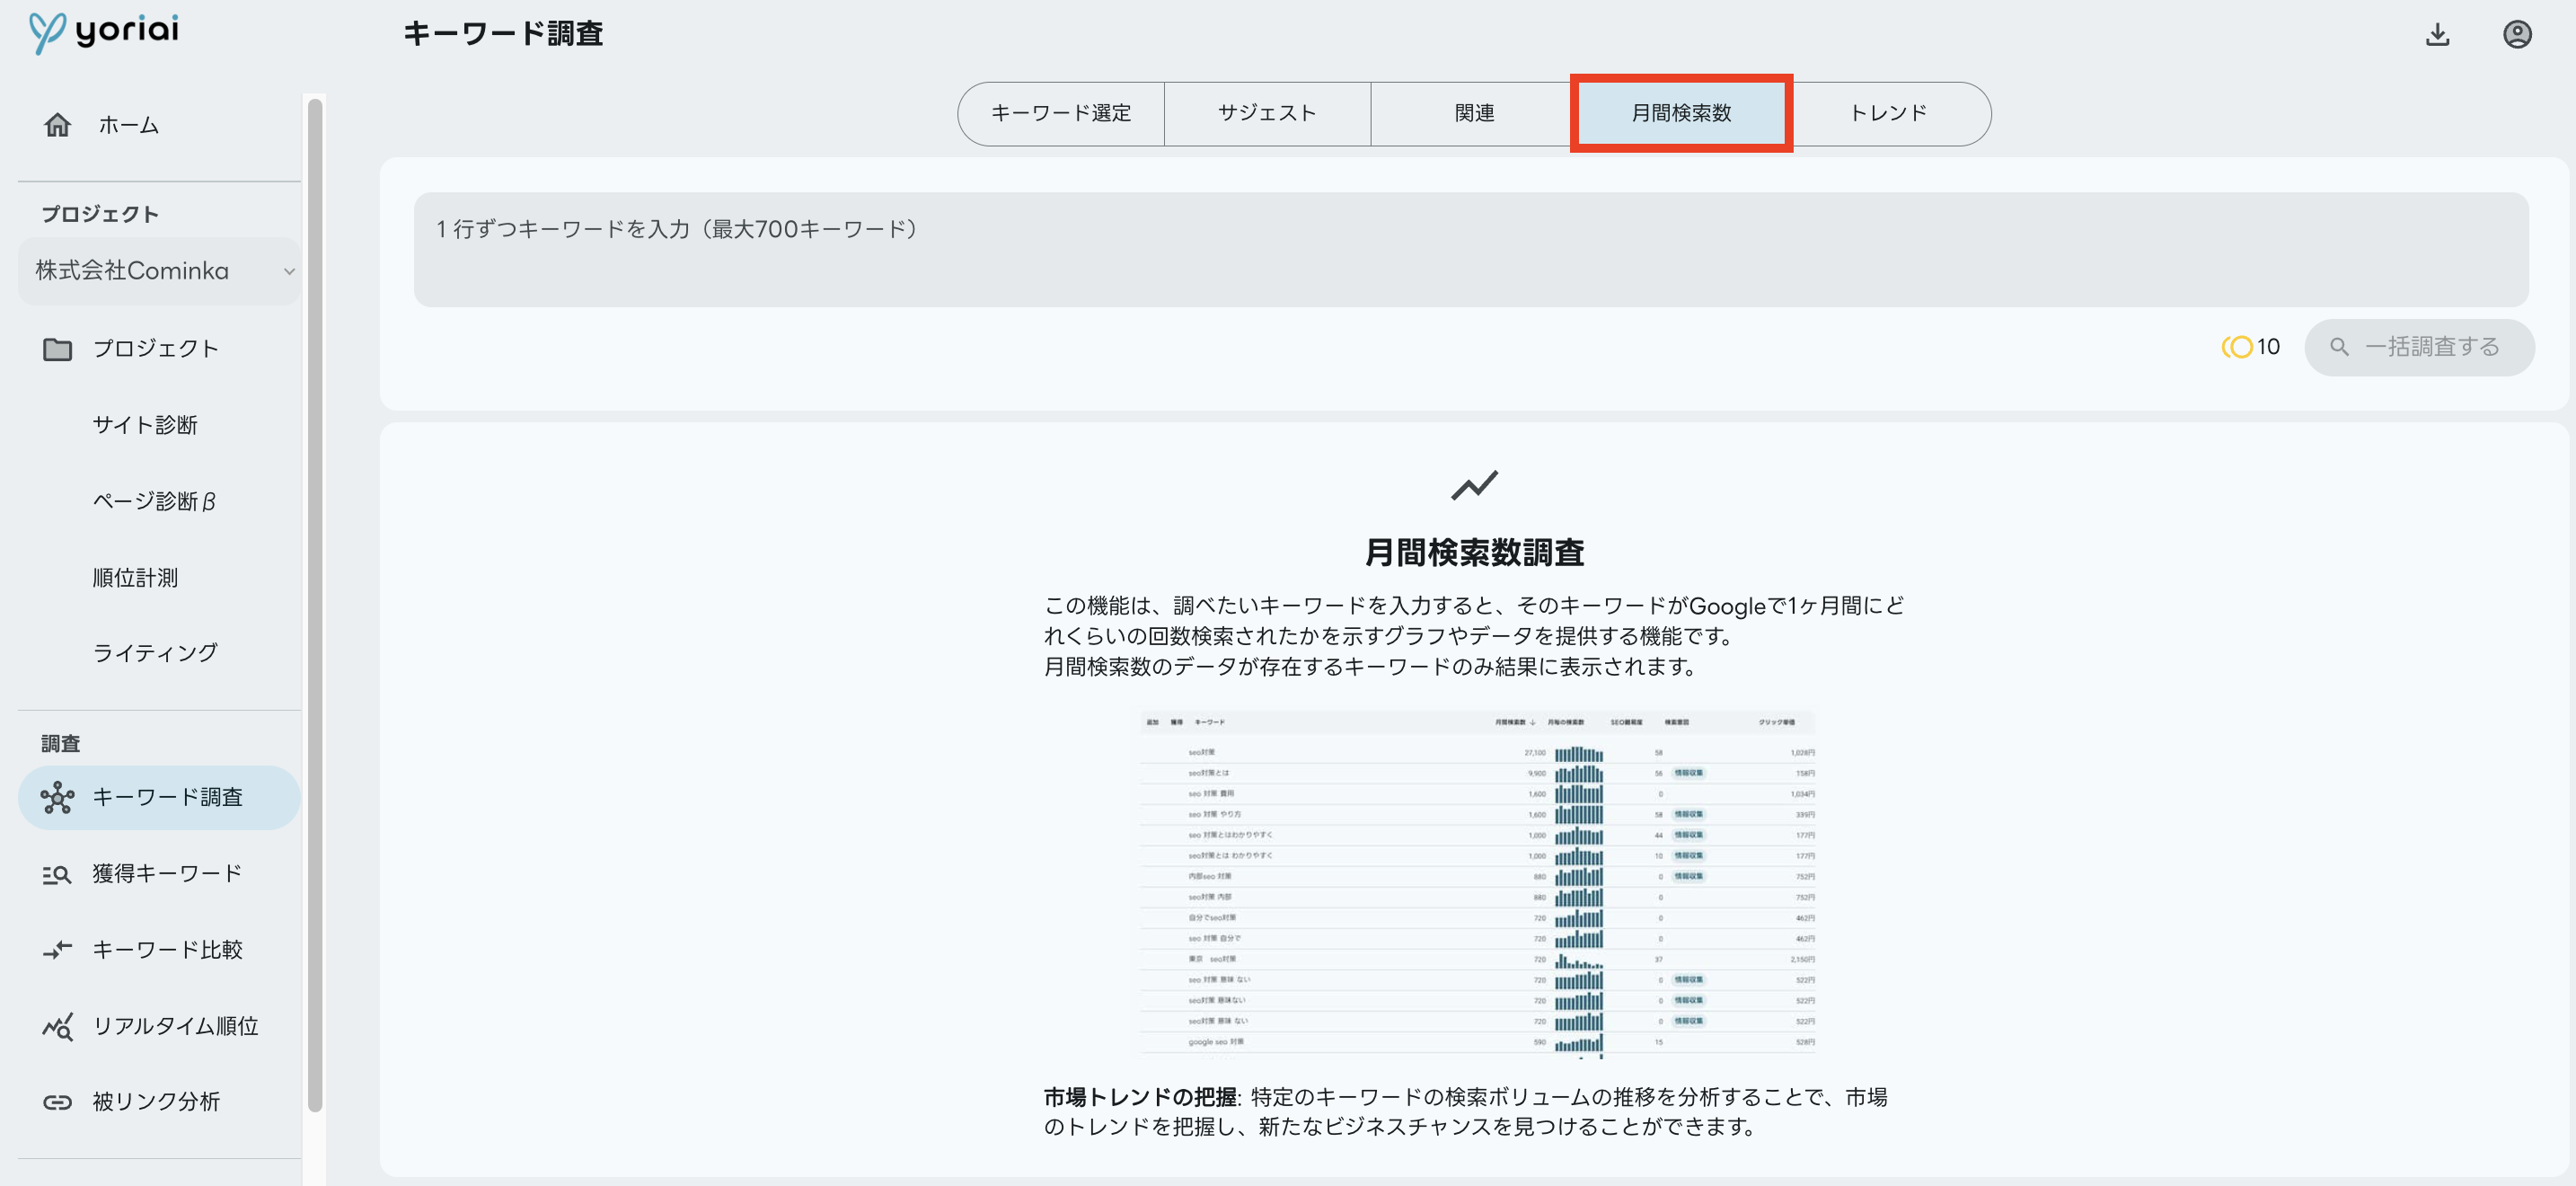Click the キーワード比較 arrows icon
This screenshot has height=1186, width=2576.
pyautogui.click(x=58, y=949)
